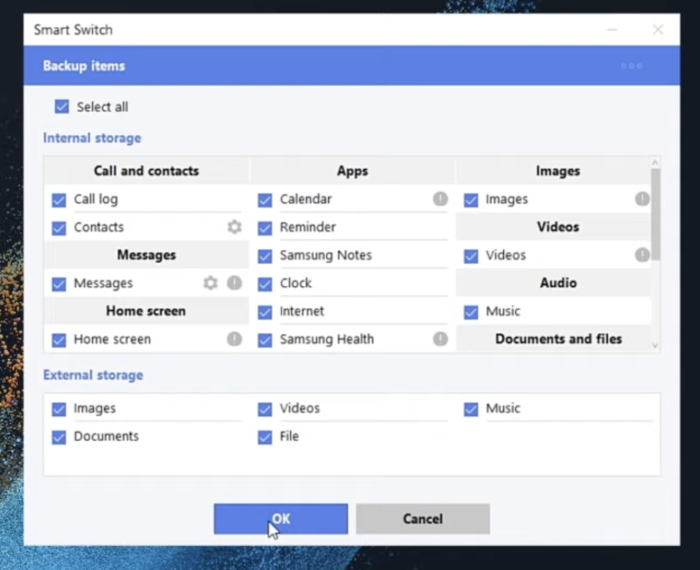Click the Cancel button
Image resolution: width=700 pixels, height=570 pixels.
point(422,519)
